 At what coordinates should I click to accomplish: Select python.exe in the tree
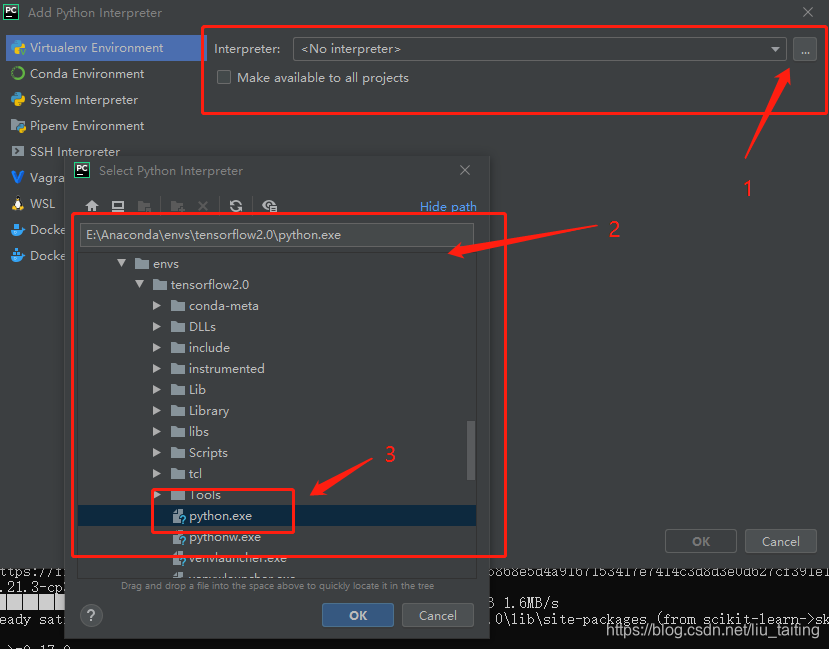(x=277, y=516)
